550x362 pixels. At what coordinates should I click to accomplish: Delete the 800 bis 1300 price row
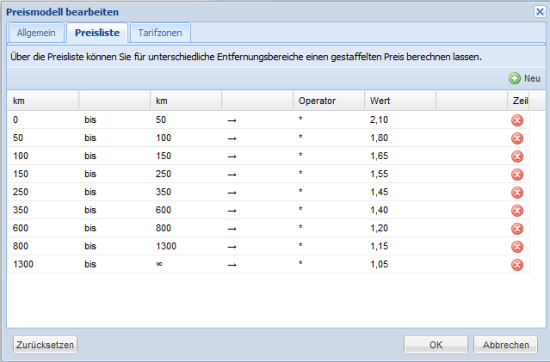(517, 247)
